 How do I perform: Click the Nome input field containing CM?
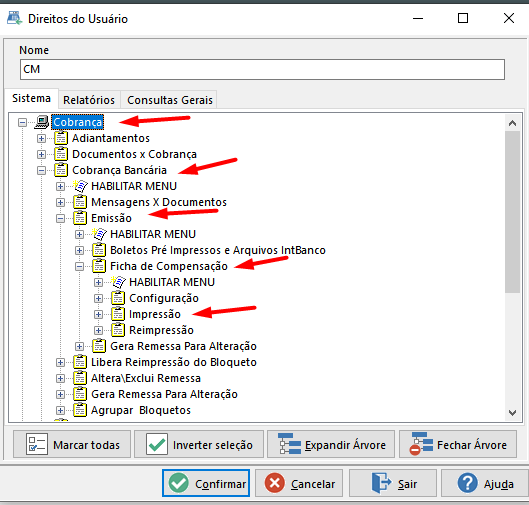[x=262, y=69]
